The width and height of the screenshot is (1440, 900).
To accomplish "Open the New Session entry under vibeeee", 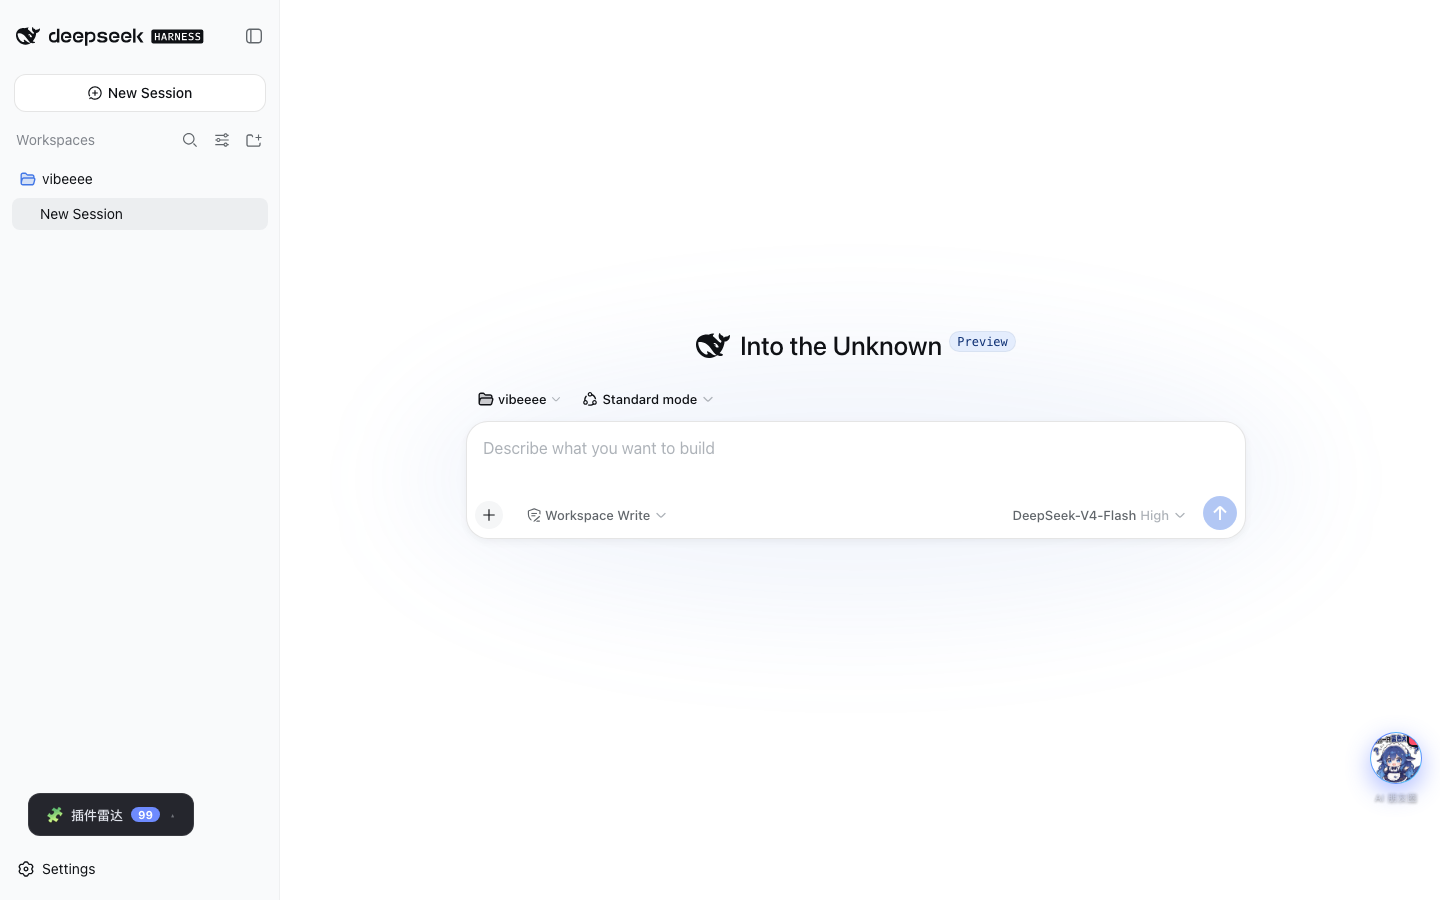I will pyautogui.click(x=140, y=214).
